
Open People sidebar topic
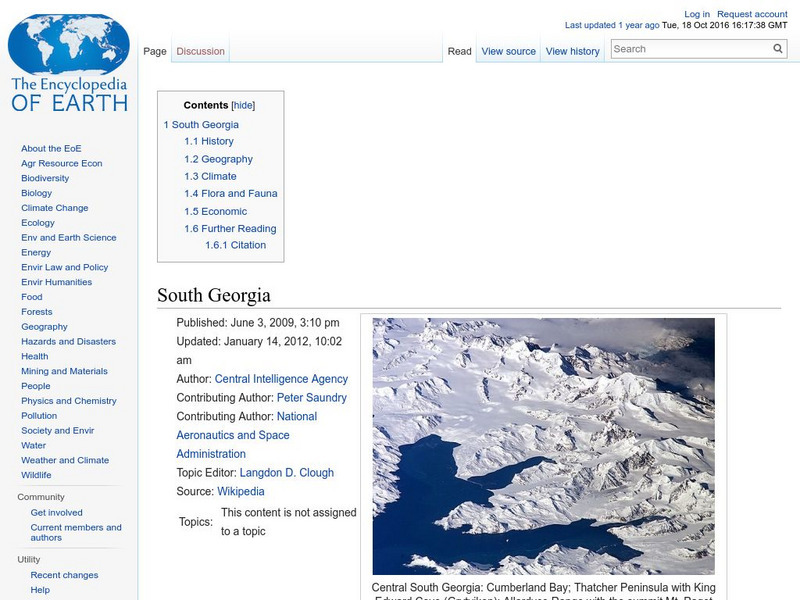point(36,386)
